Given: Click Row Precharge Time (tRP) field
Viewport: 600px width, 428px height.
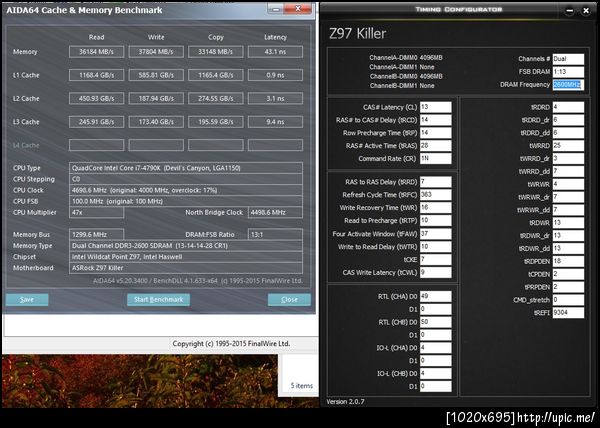Looking at the screenshot, I should (435, 133).
